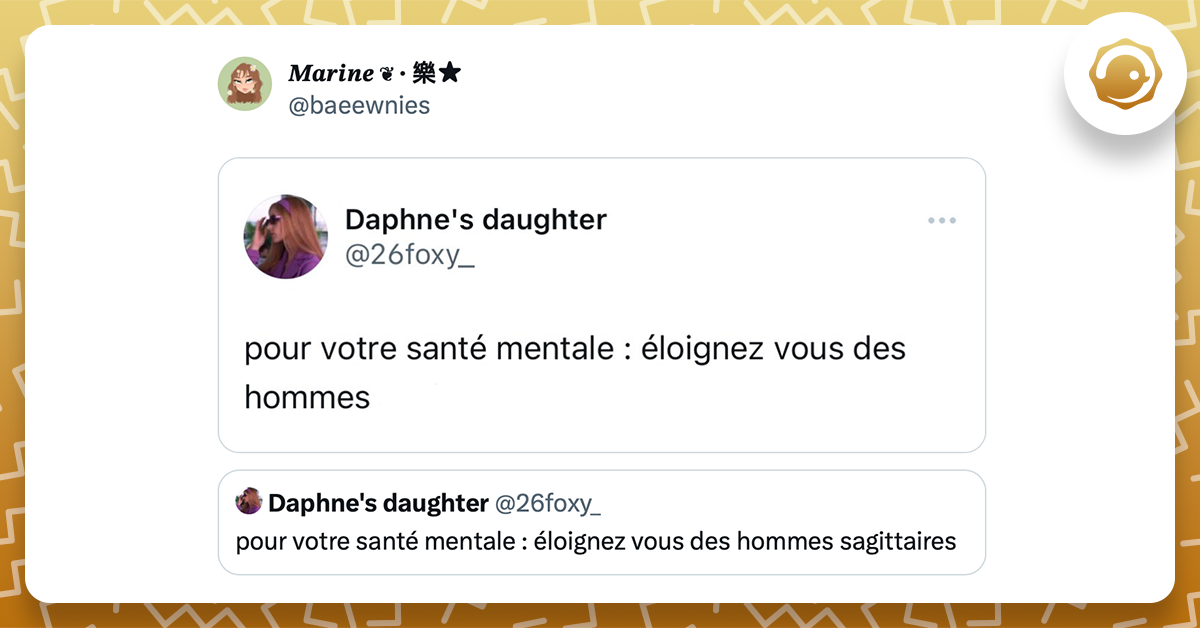Click the 樂 character in Marine's name
This screenshot has width=1200, height=628.
click(425, 71)
